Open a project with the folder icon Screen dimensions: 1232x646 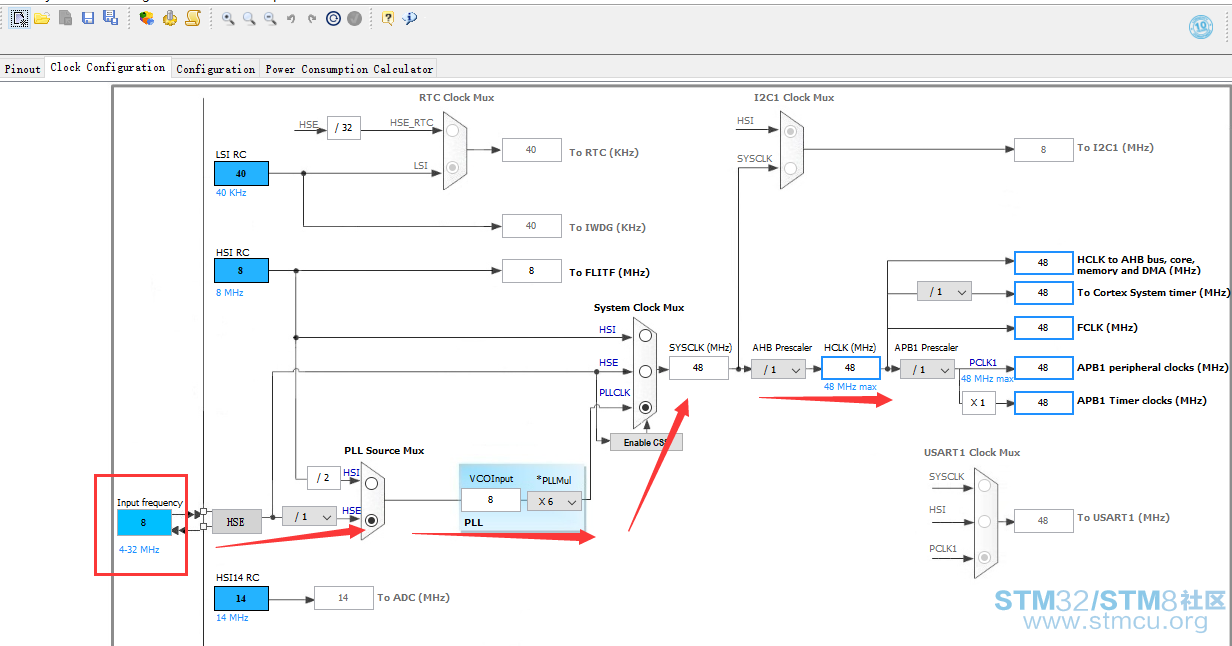click(x=42, y=18)
